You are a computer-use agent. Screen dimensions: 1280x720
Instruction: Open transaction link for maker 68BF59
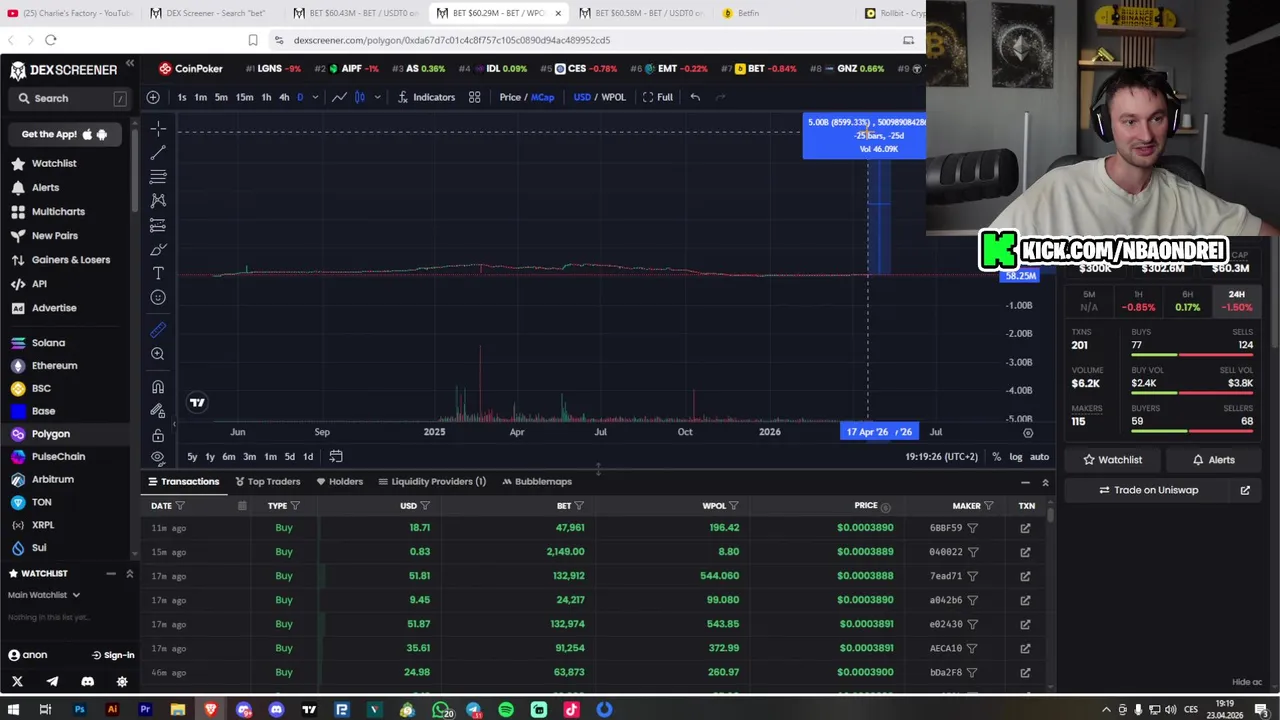coord(1025,528)
